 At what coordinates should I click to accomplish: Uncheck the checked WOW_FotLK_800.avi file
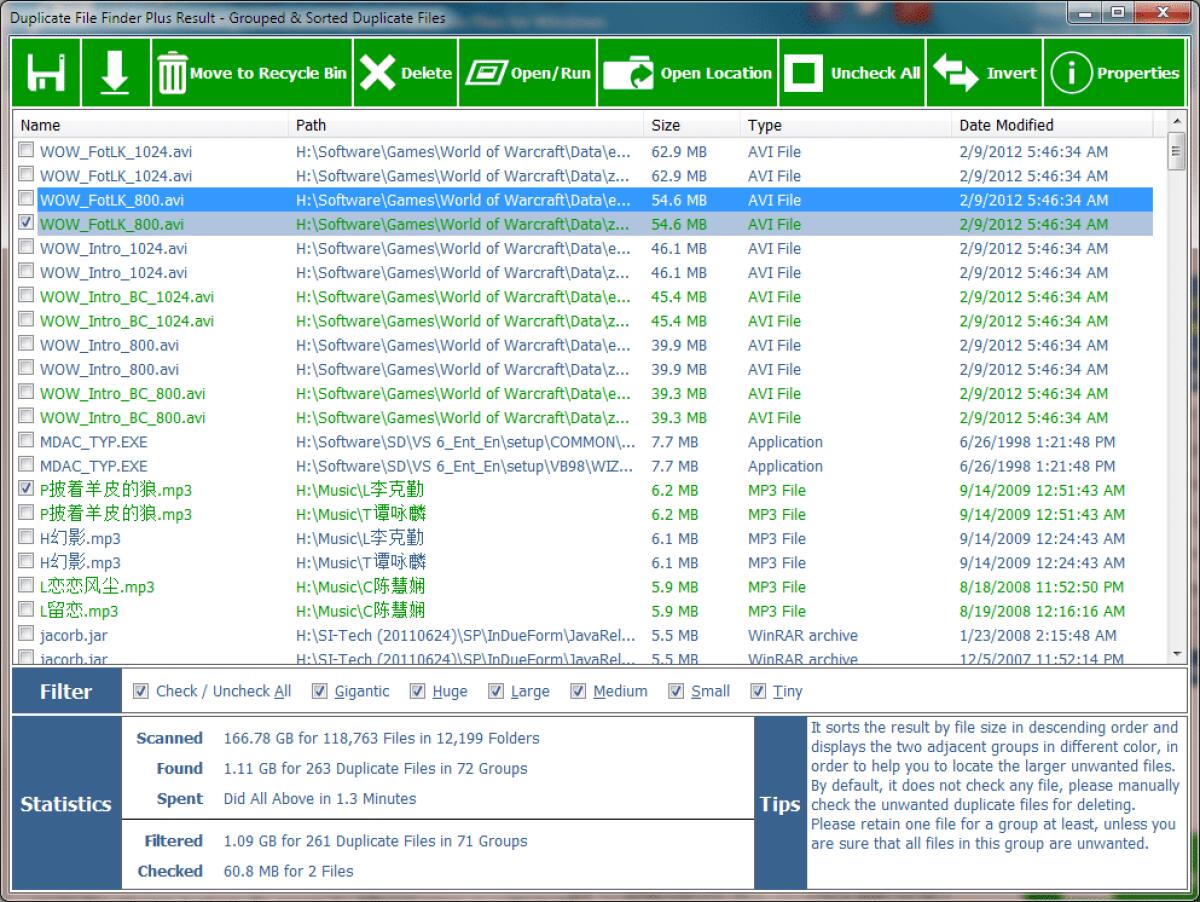25,224
